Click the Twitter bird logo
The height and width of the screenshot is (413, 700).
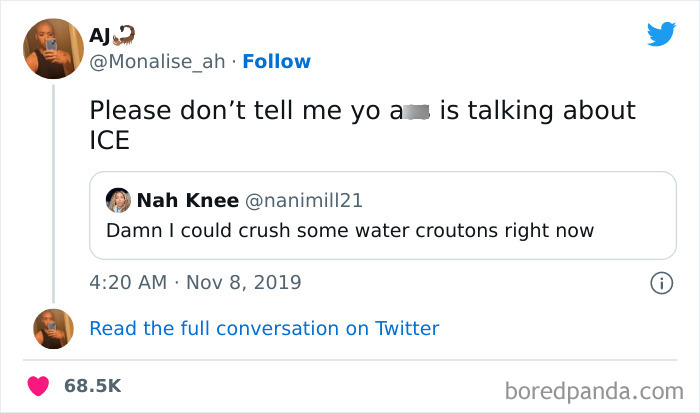coord(661,35)
